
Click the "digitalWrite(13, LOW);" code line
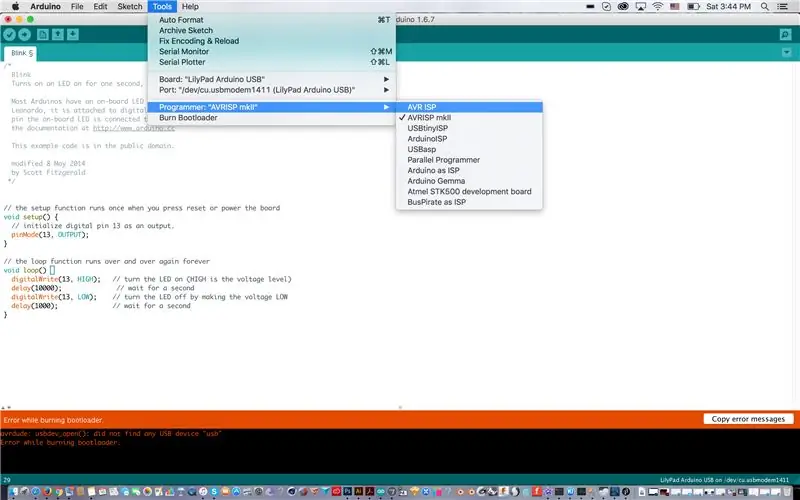54,297
